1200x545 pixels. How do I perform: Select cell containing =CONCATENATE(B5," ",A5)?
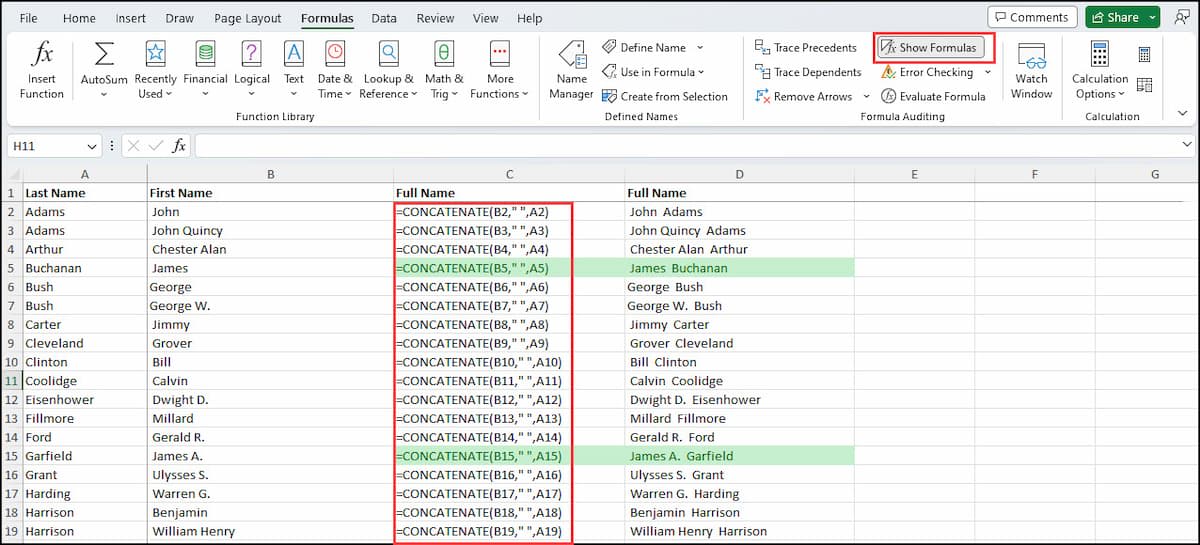[509, 268]
